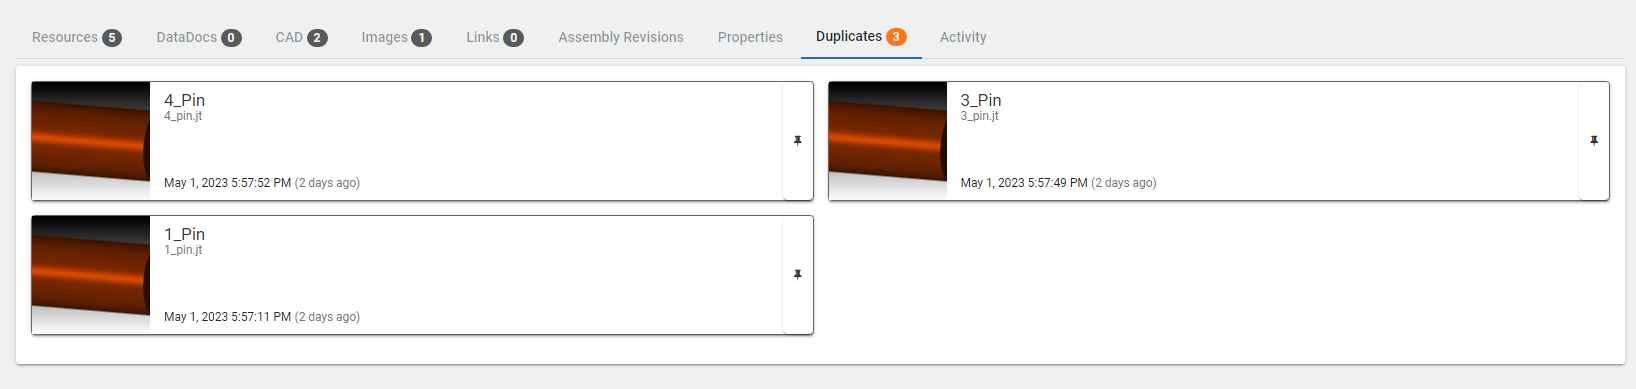This screenshot has height=389, width=1636.
Task: Select the Duplicates tab
Action: coord(861,37)
